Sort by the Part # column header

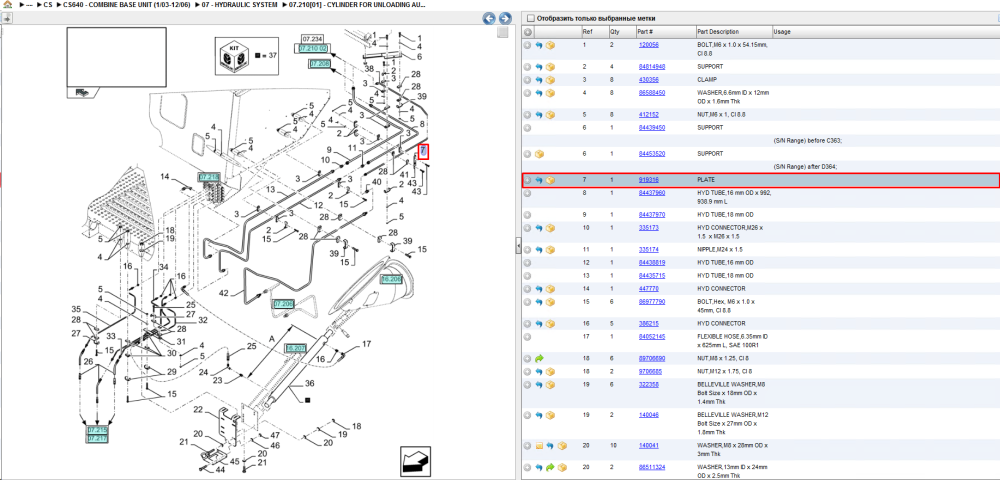click(645, 32)
